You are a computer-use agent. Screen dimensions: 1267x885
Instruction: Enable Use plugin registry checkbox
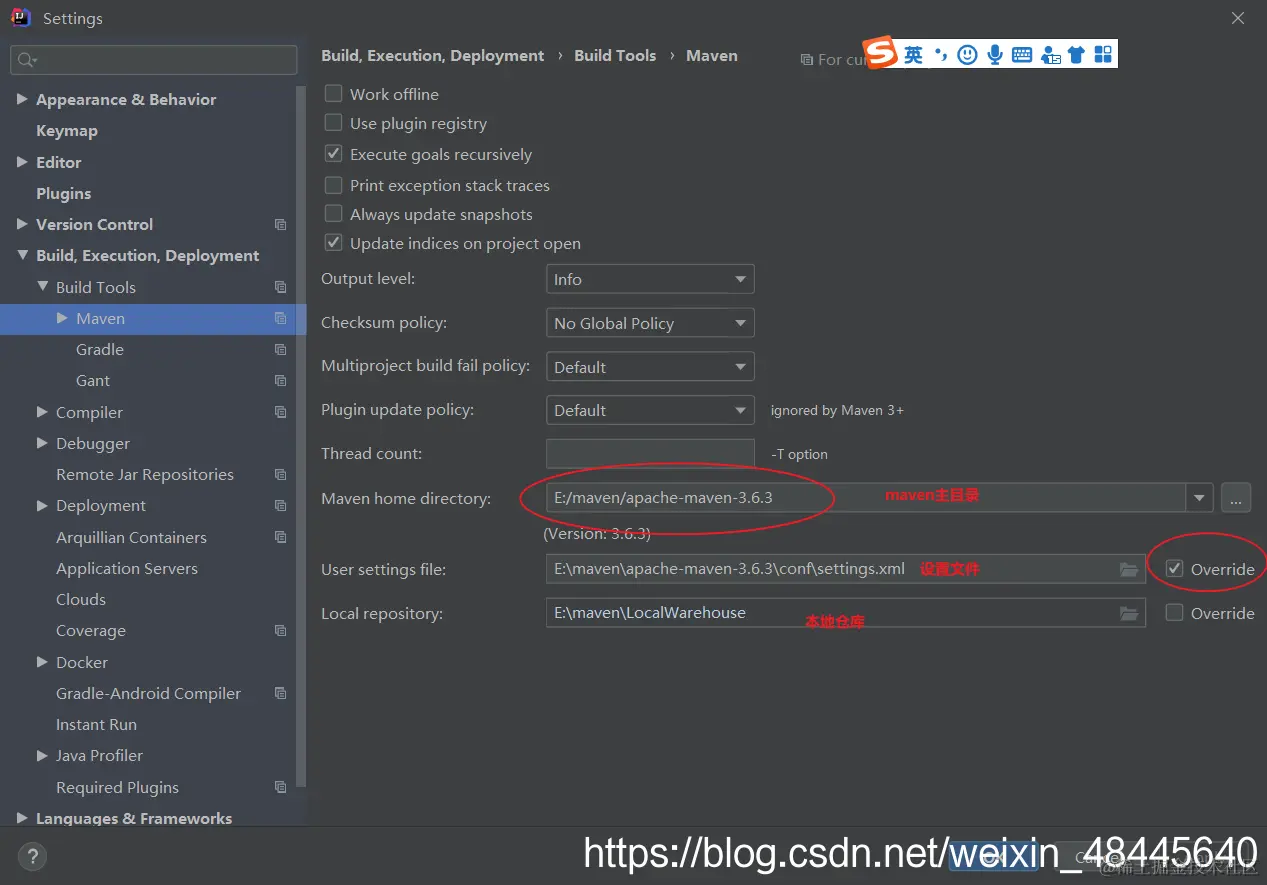(333, 123)
